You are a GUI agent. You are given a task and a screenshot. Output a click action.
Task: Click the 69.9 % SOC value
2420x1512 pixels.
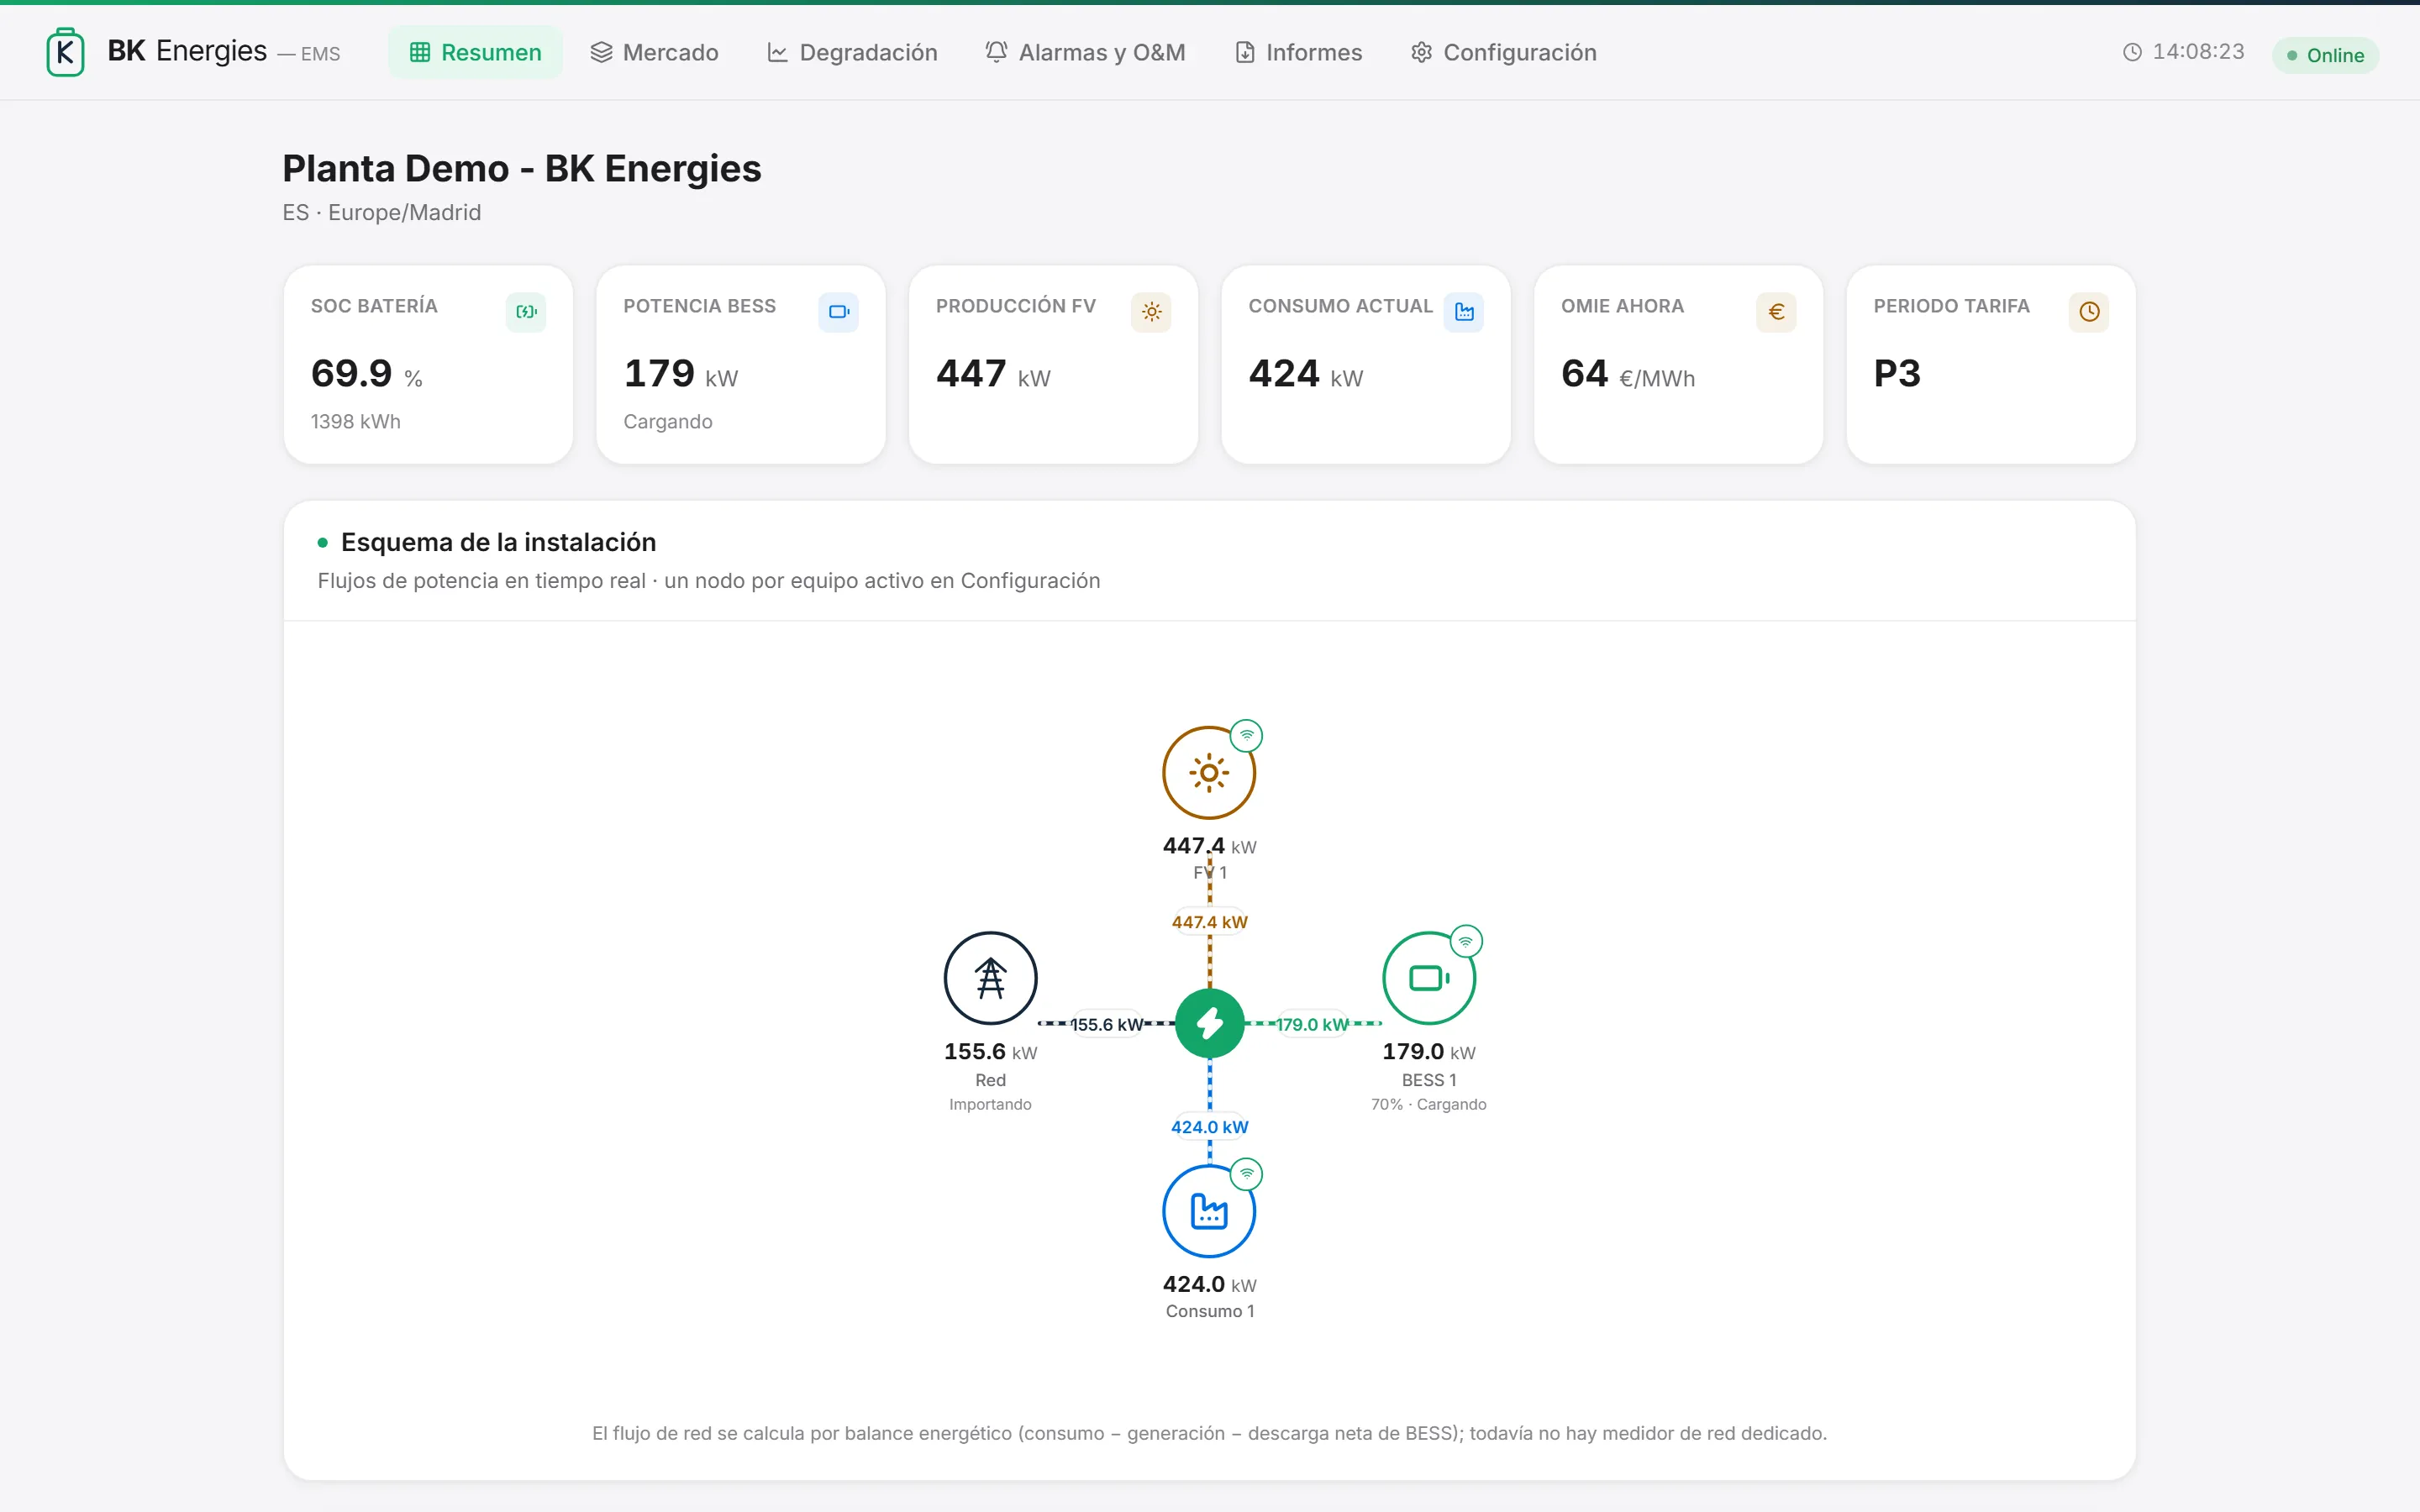(x=367, y=374)
